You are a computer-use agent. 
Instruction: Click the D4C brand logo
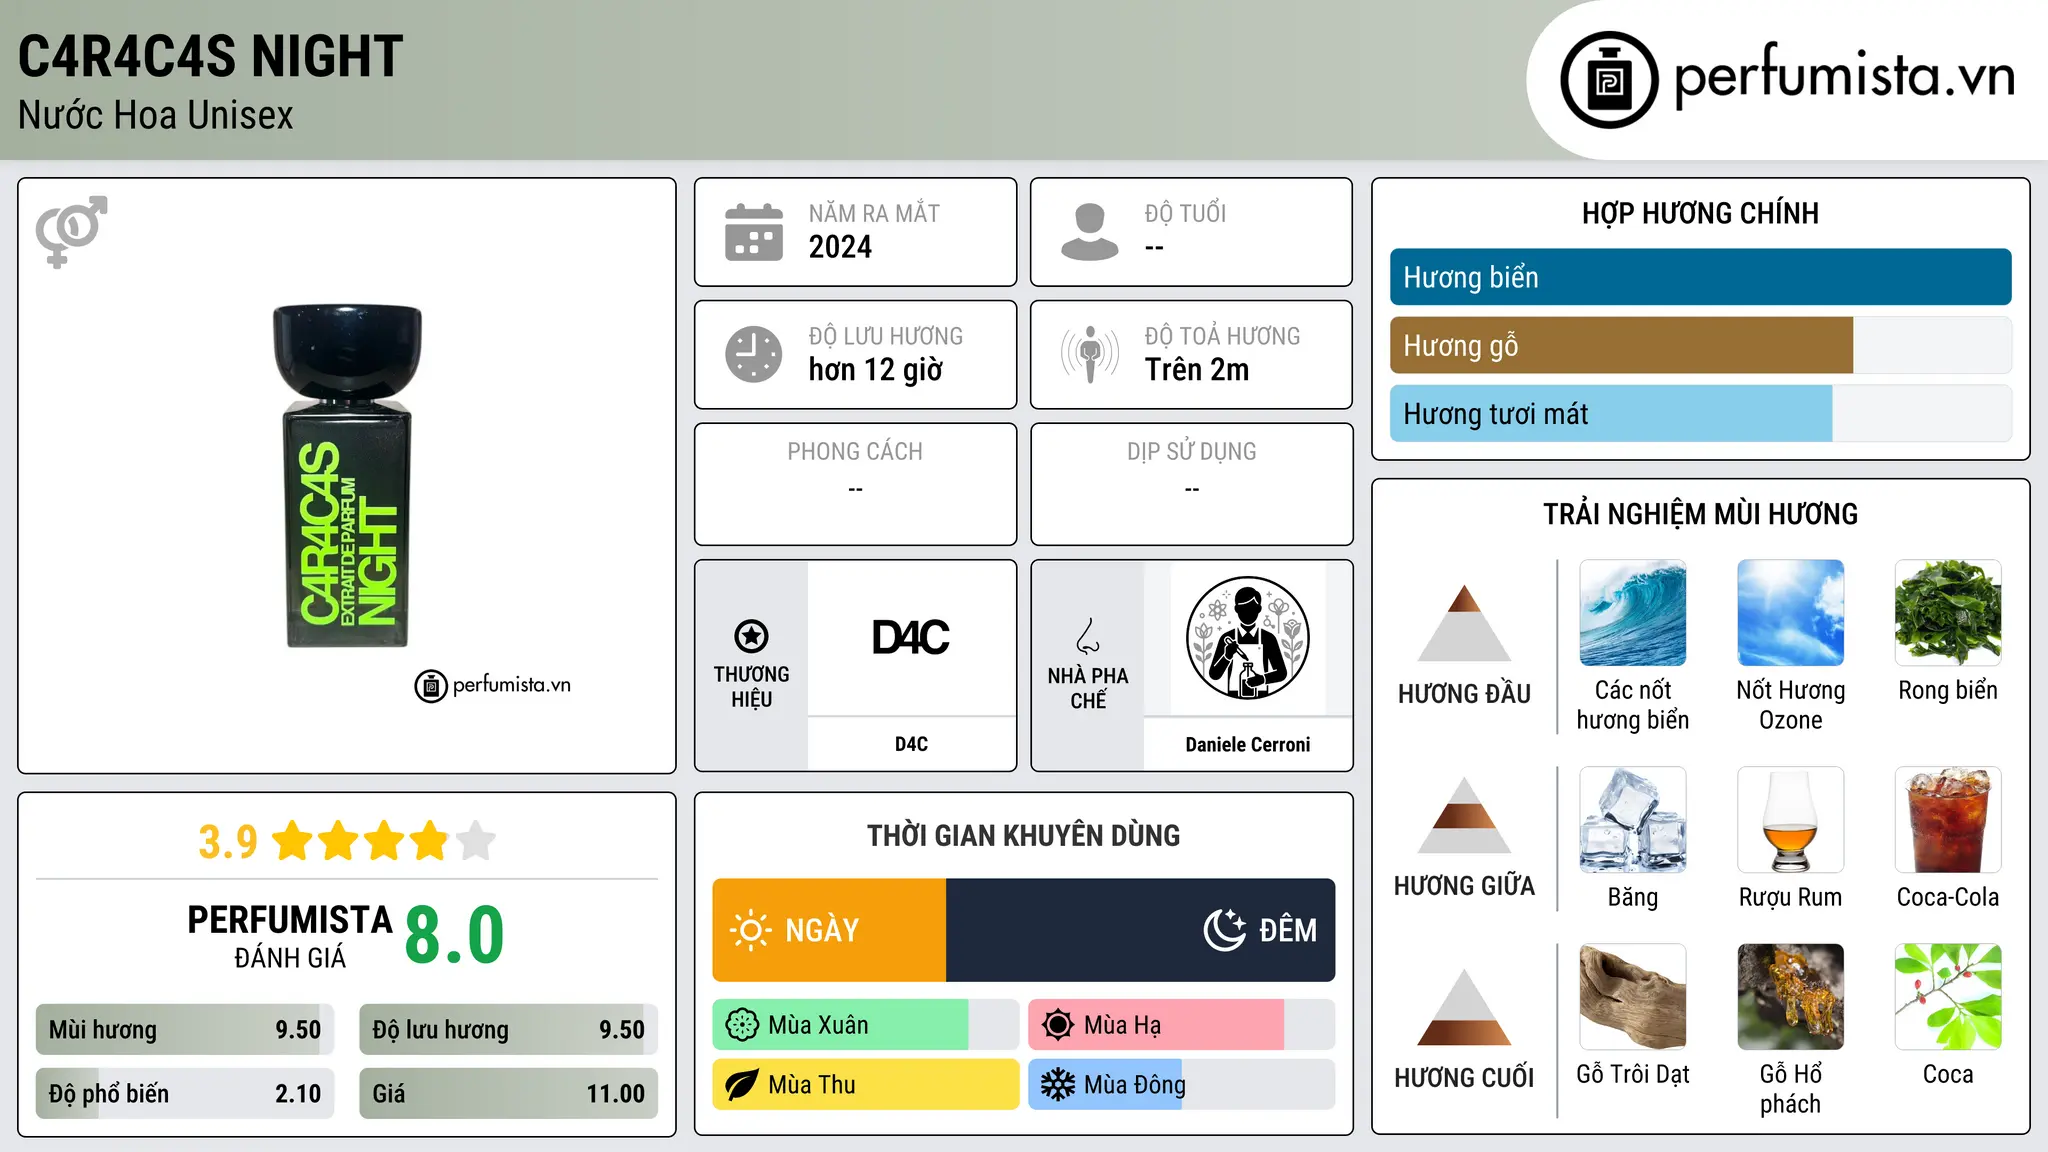click(911, 637)
